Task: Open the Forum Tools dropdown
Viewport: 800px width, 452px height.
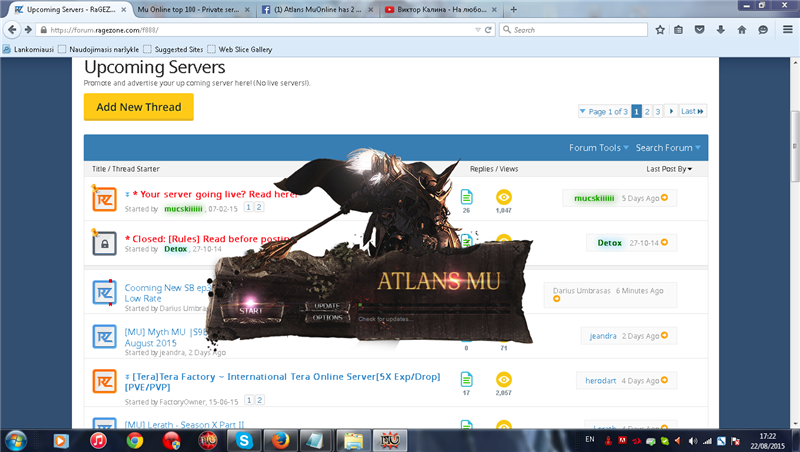Action: pyautogui.click(x=598, y=148)
